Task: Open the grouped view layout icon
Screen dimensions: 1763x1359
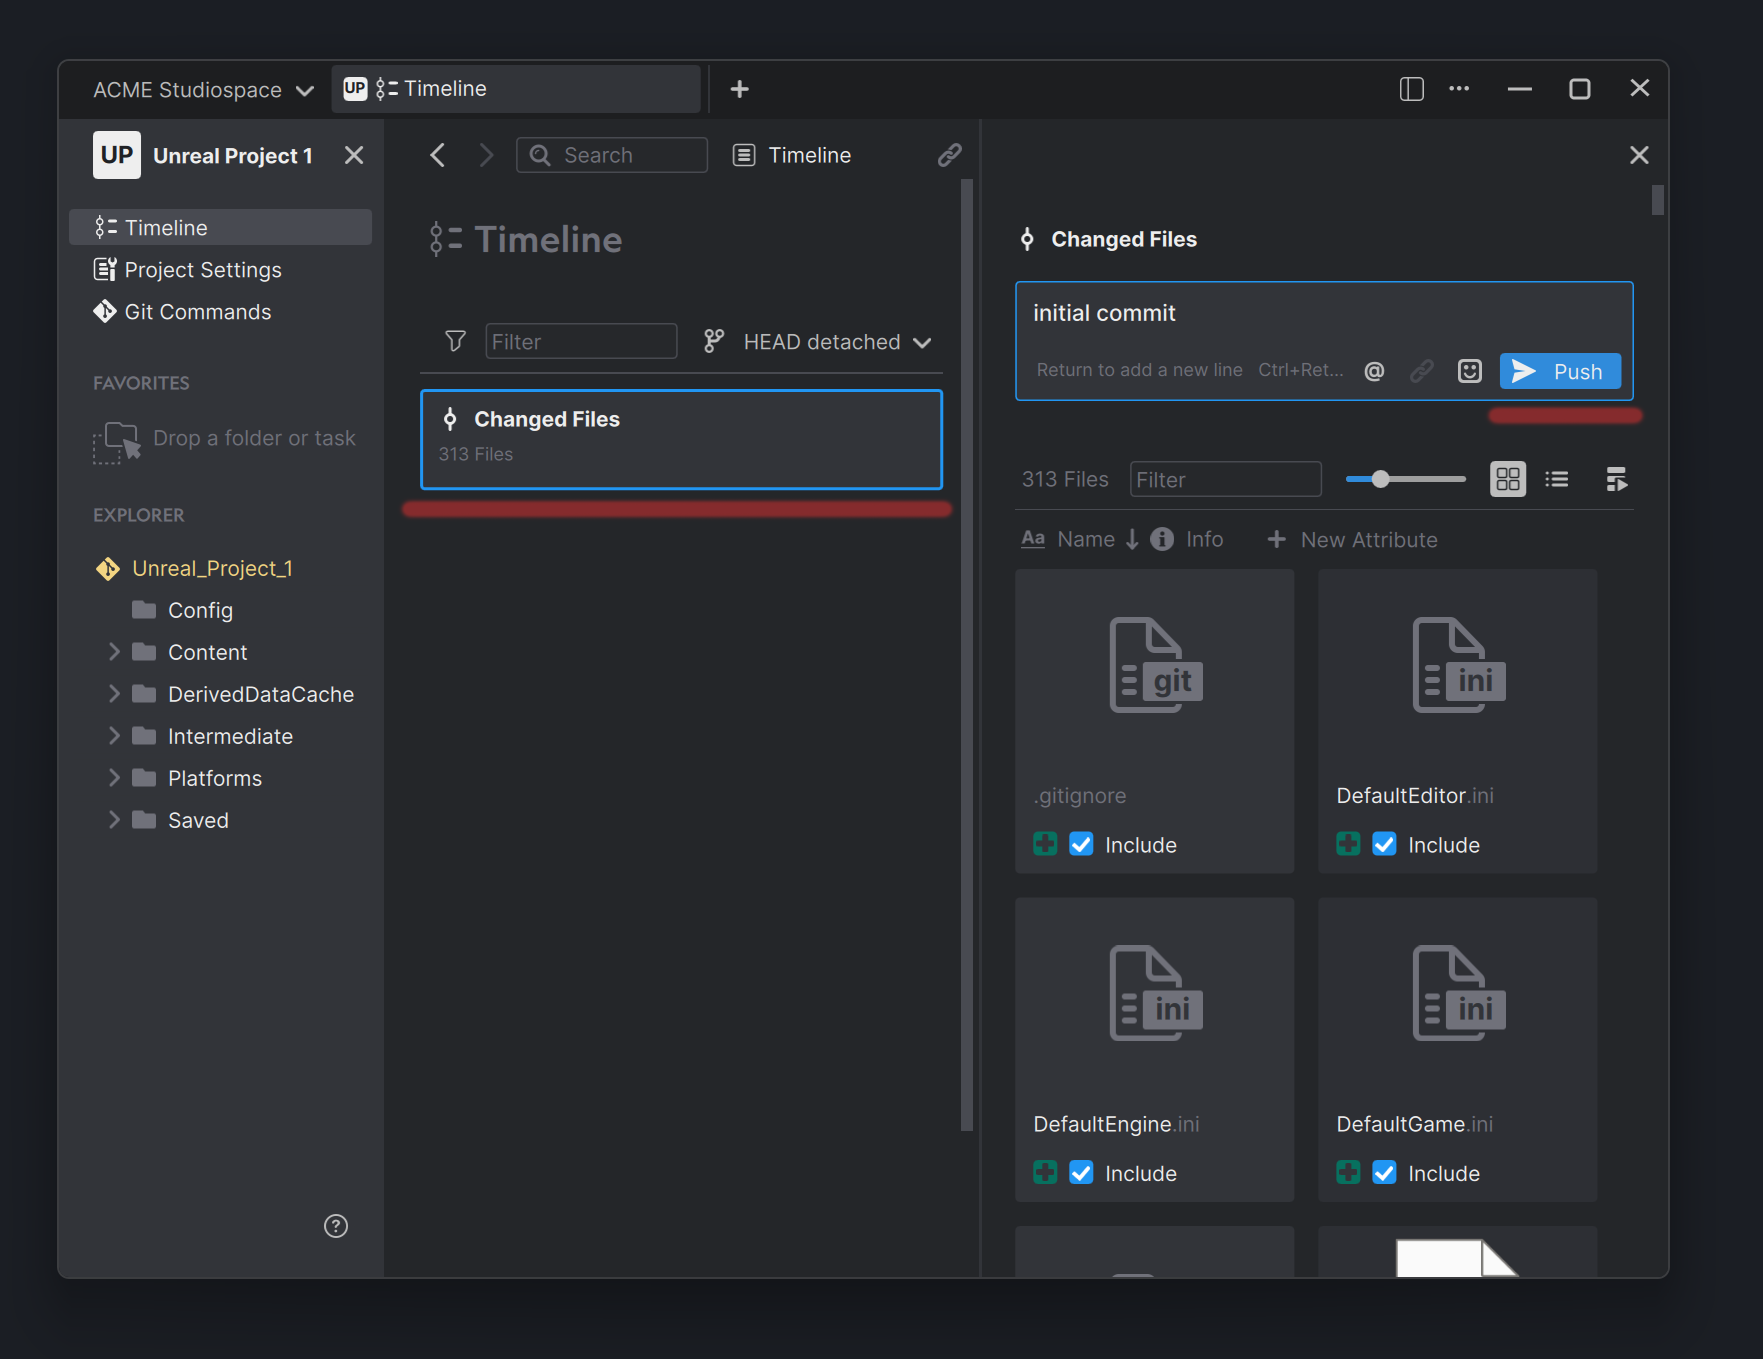Action: pyautogui.click(x=1617, y=479)
